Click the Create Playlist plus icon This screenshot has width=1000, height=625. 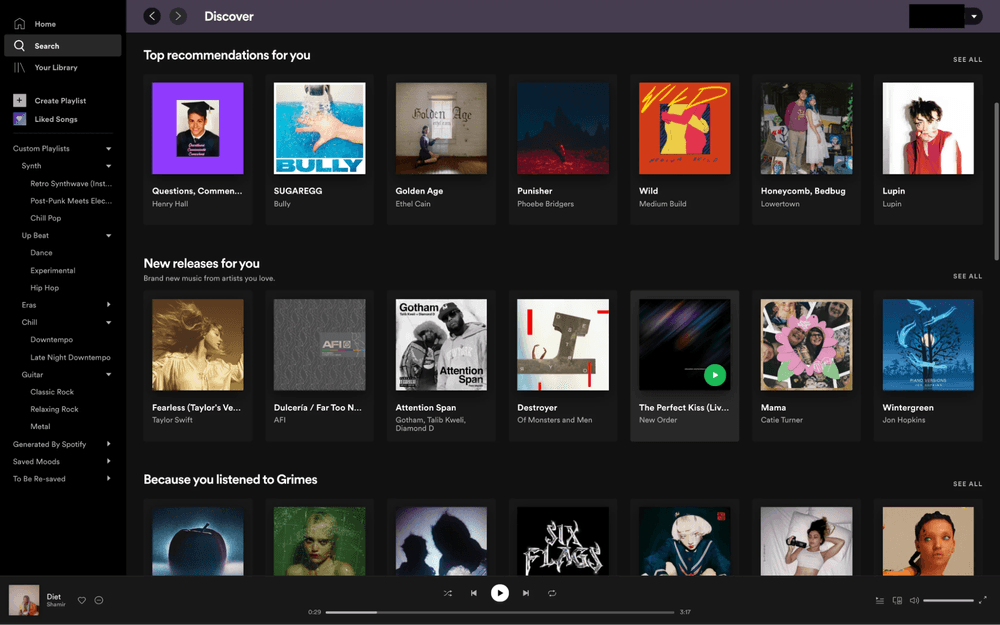(19, 101)
